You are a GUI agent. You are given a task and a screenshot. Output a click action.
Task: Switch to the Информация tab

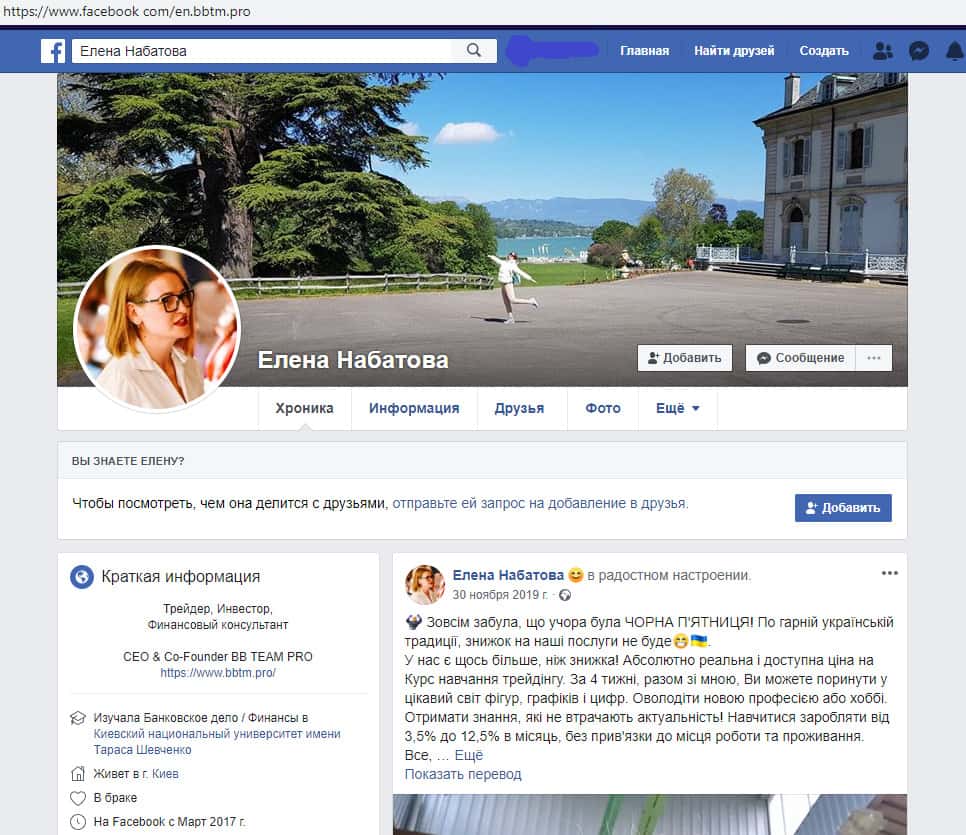click(x=414, y=408)
